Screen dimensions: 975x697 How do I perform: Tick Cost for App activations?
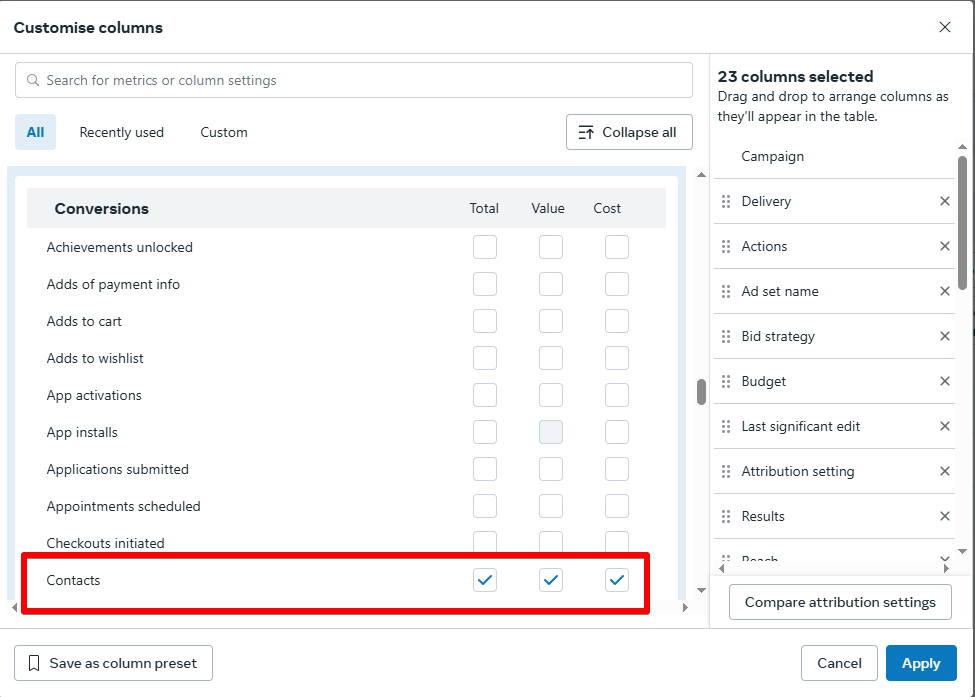tap(617, 395)
